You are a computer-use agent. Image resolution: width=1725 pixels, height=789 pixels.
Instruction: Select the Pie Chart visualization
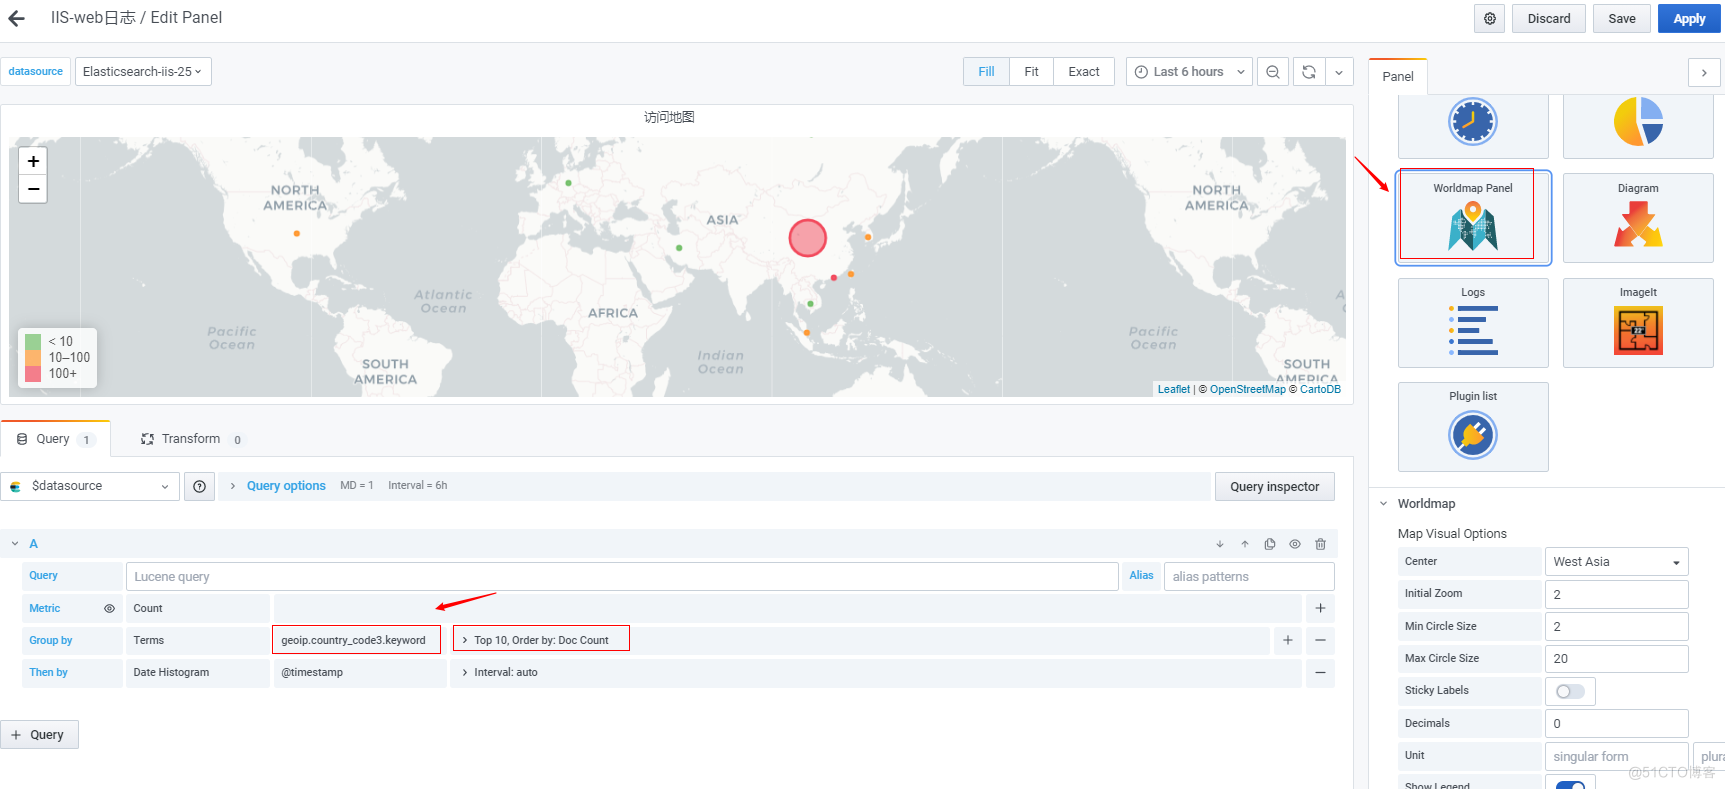pyautogui.click(x=1638, y=125)
